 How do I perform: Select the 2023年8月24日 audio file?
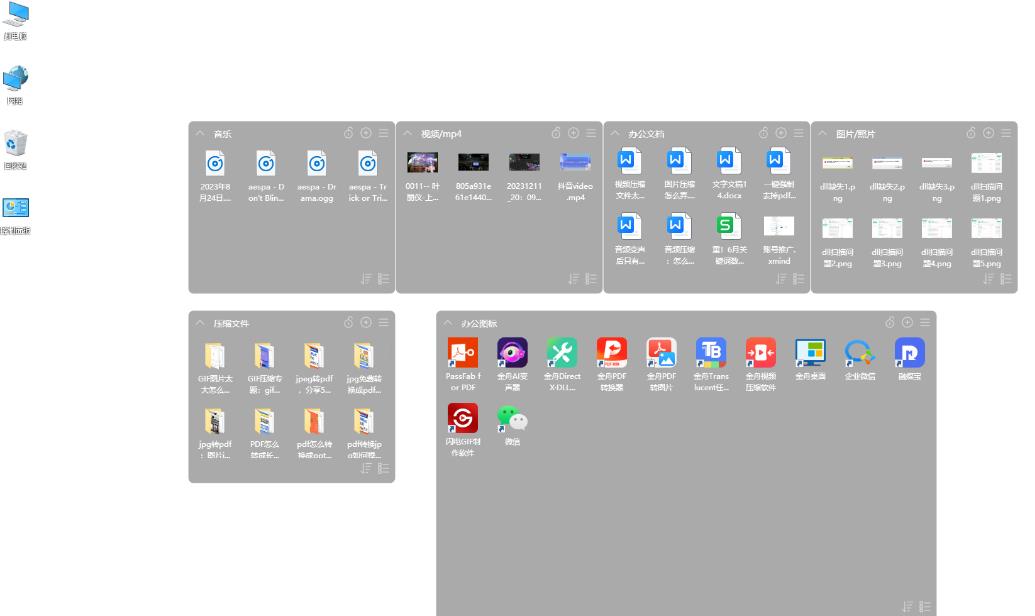pyautogui.click(x=215, y=164)
